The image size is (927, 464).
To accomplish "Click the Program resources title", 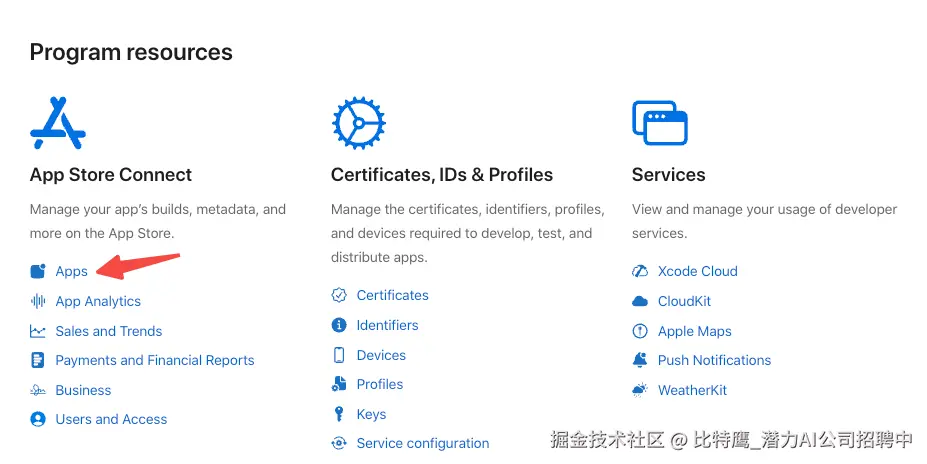I will click(131, 53).
